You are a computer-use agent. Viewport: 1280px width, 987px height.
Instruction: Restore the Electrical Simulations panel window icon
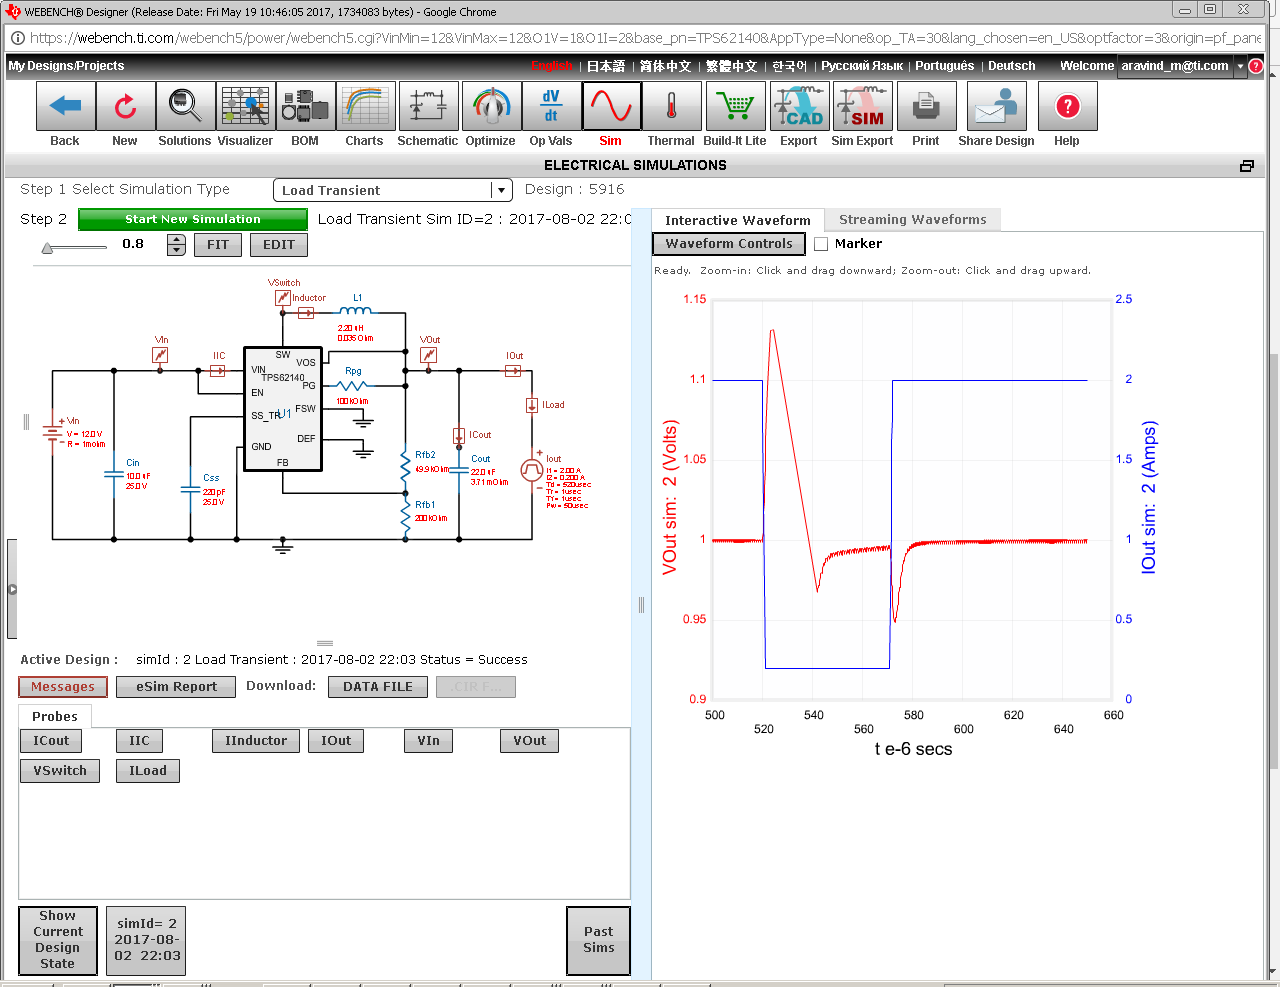point(1246,166)
